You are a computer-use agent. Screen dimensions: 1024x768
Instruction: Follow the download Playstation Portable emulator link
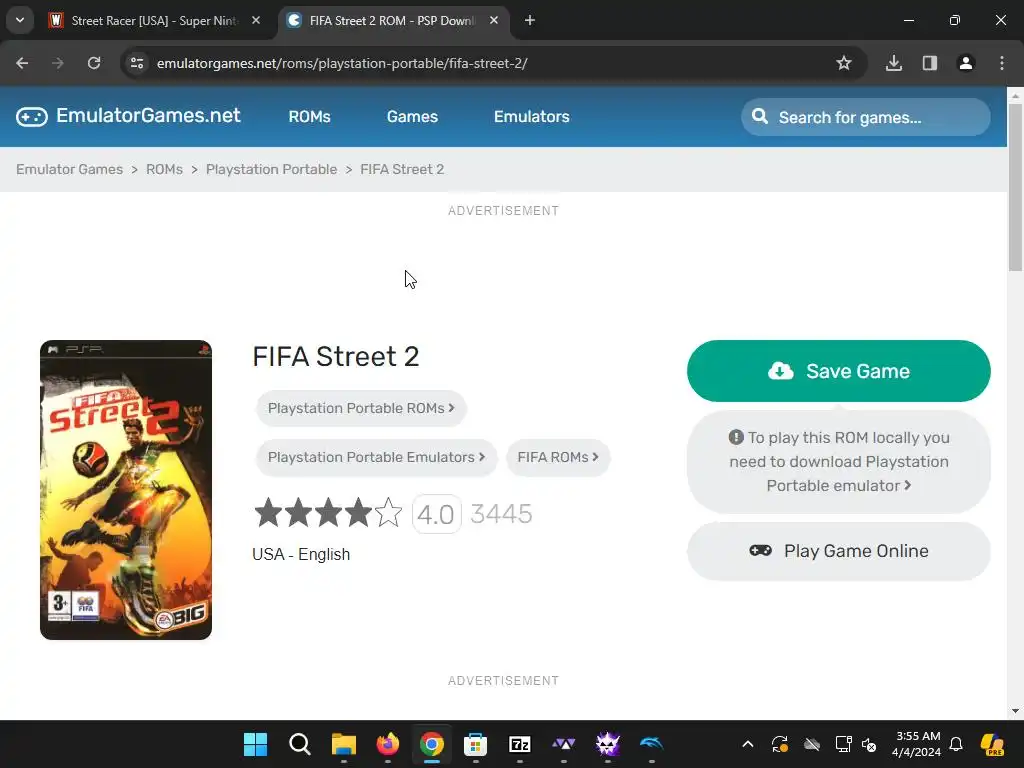(839, 462)
